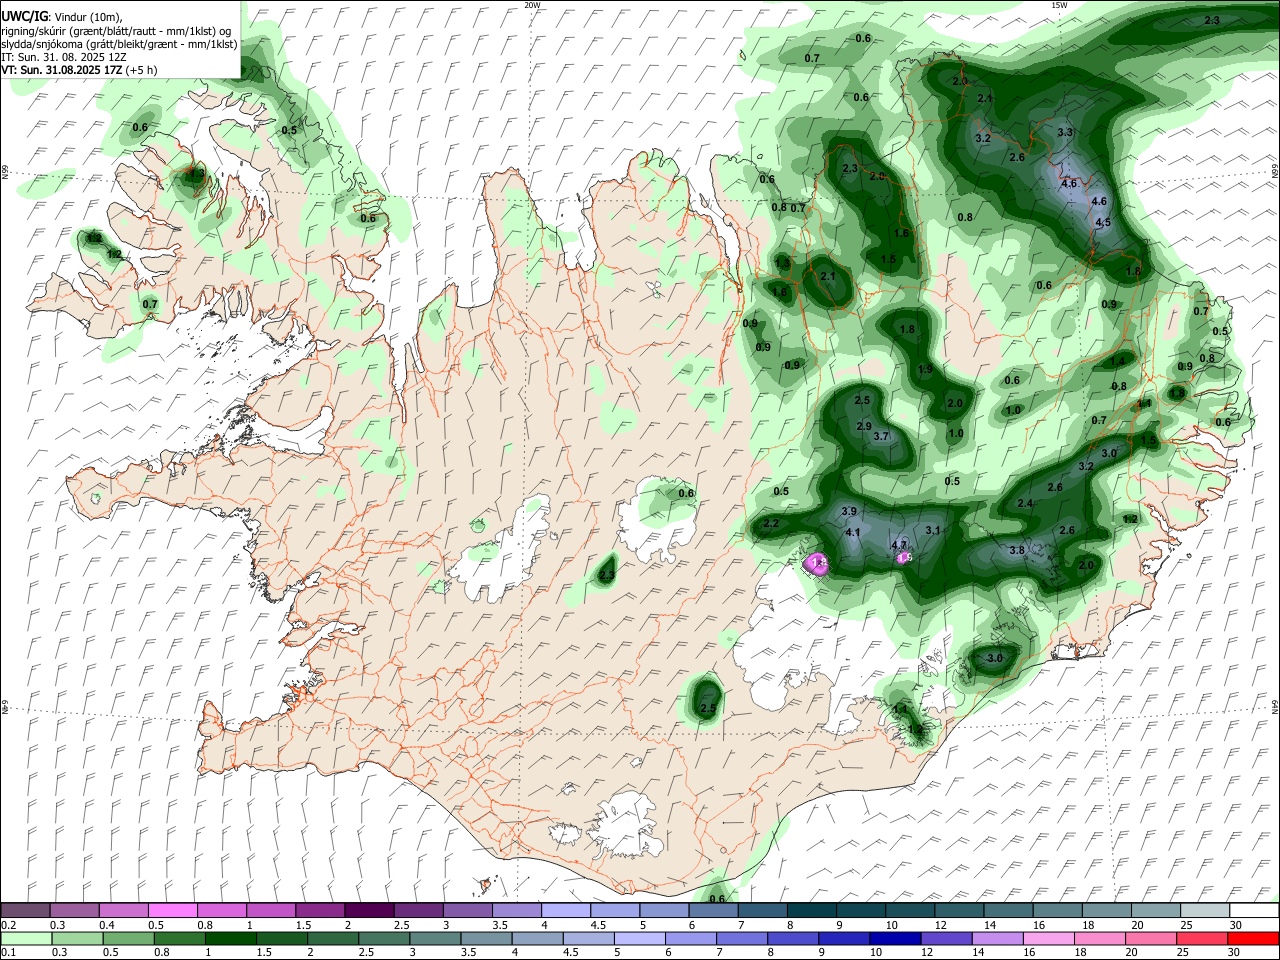Click the 1.4 precipitation value label
Viewport: 1280px width, 960px height.
1117,361
